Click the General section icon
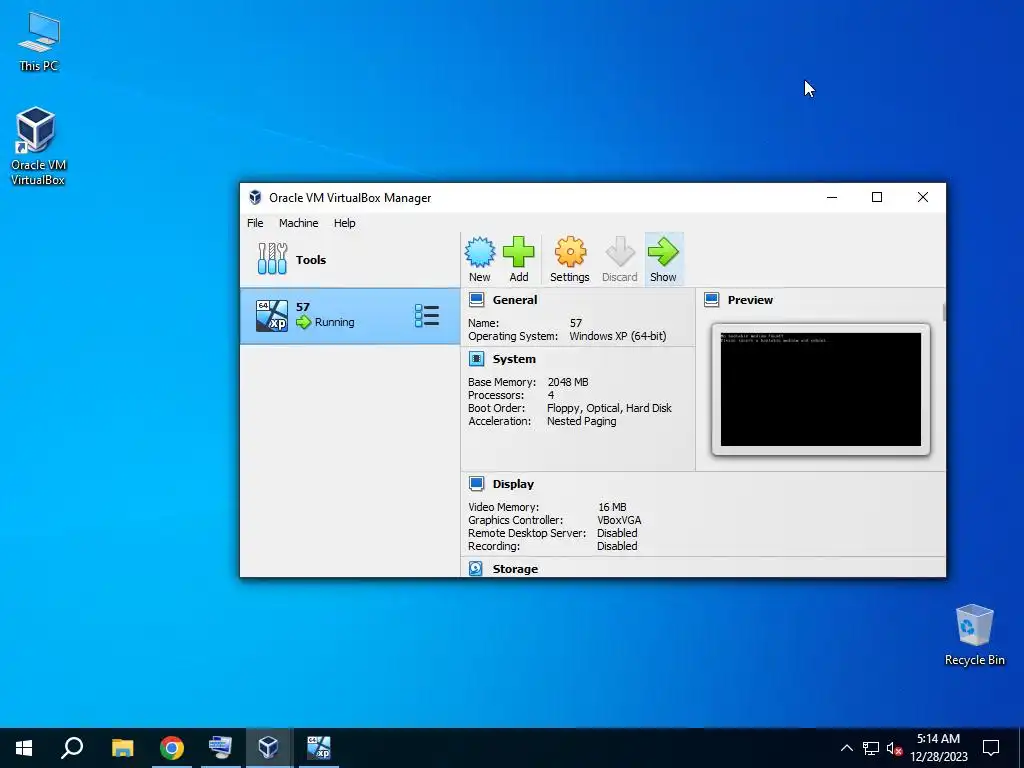 pos(477,300)
